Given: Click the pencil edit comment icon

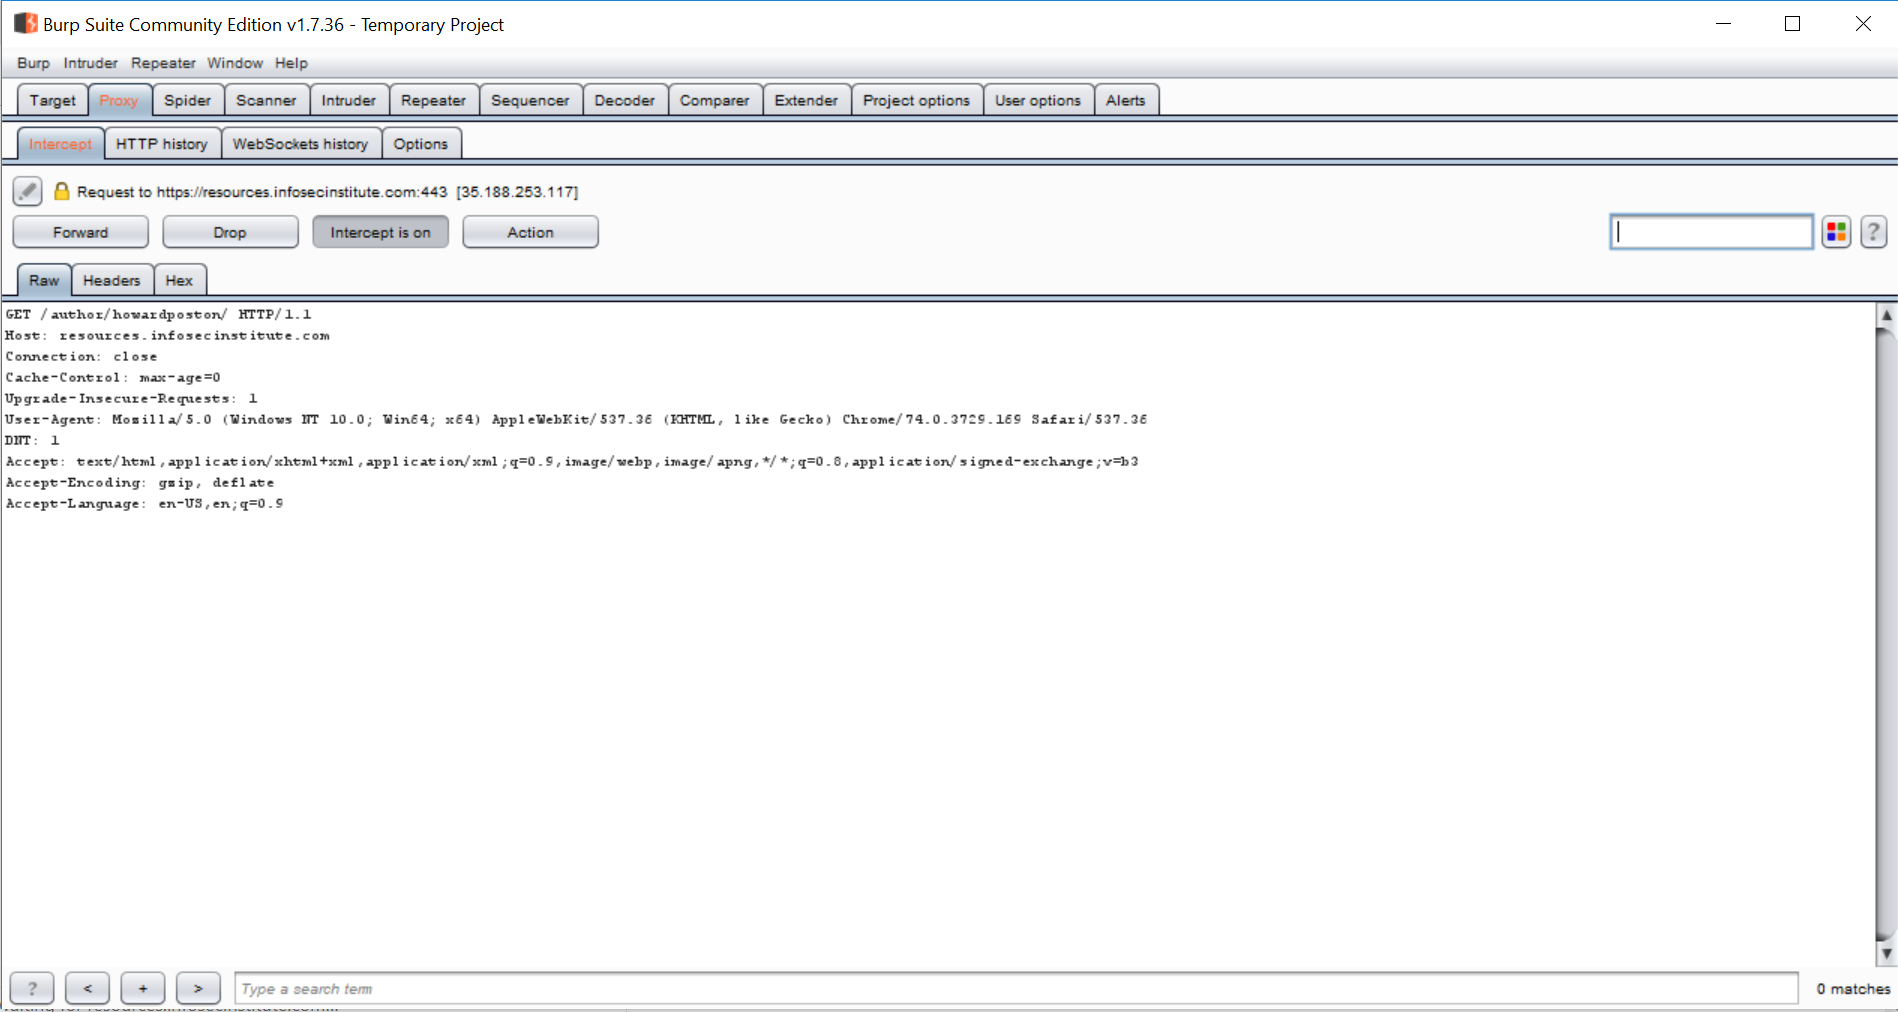Looking at the screenshot, I should (27, 191).
